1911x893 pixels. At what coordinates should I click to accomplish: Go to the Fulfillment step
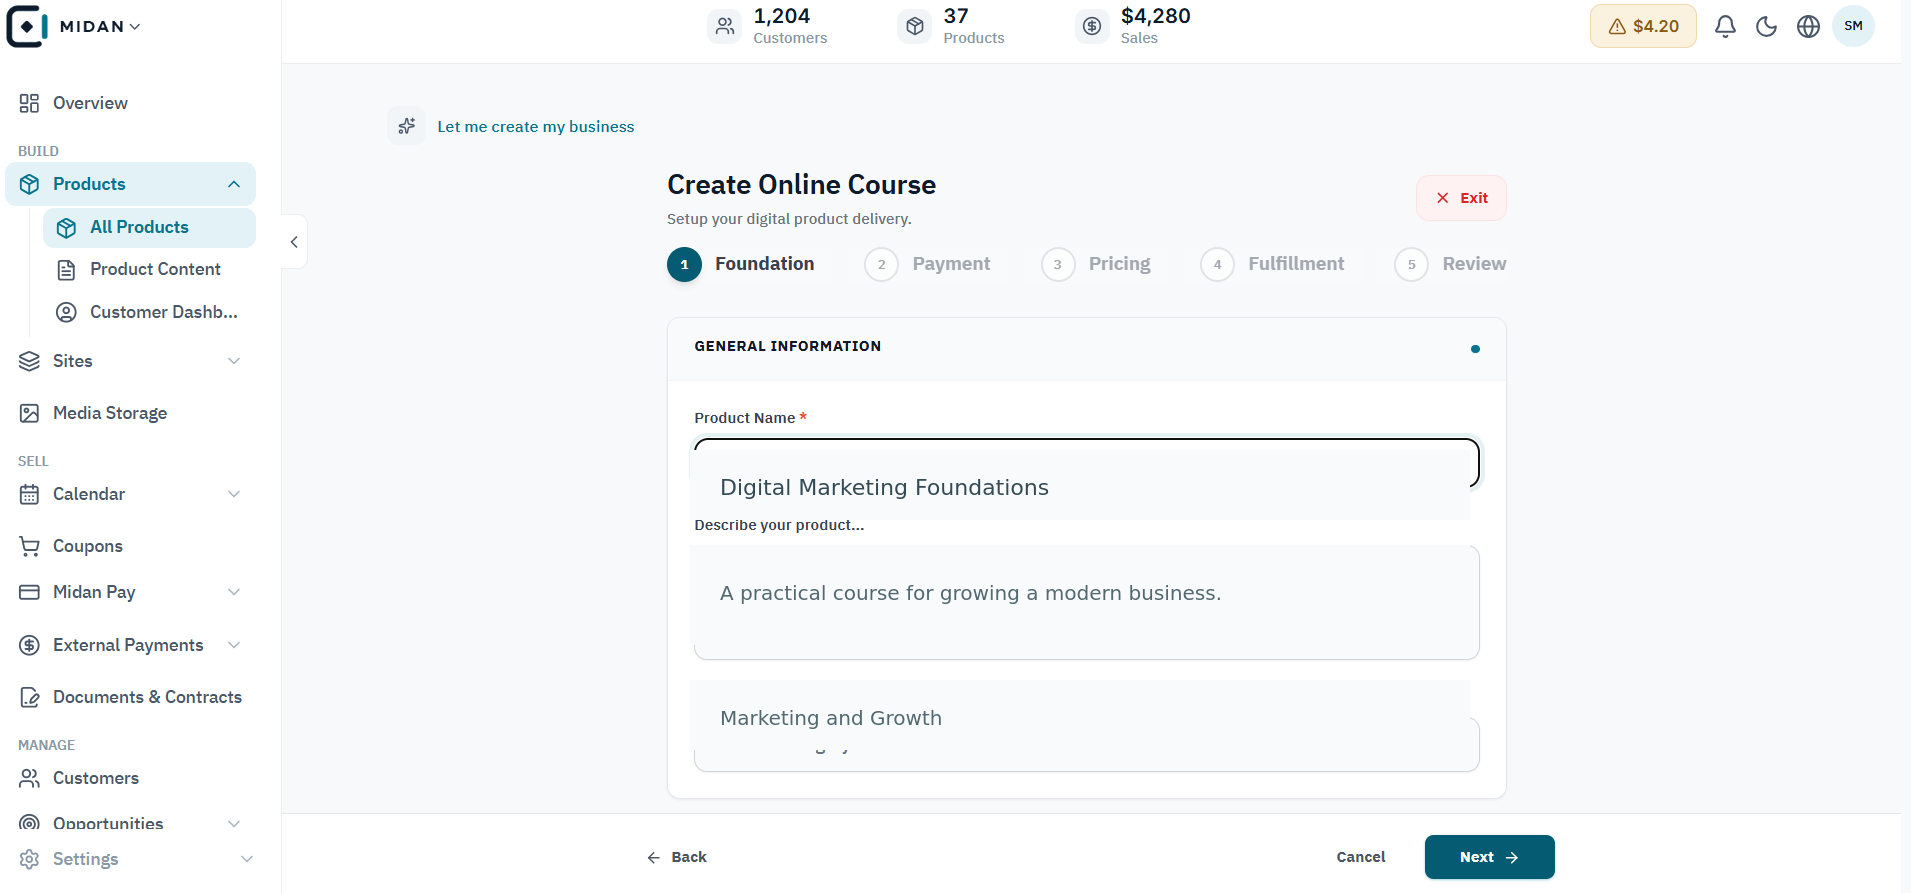pos(1272,264)
